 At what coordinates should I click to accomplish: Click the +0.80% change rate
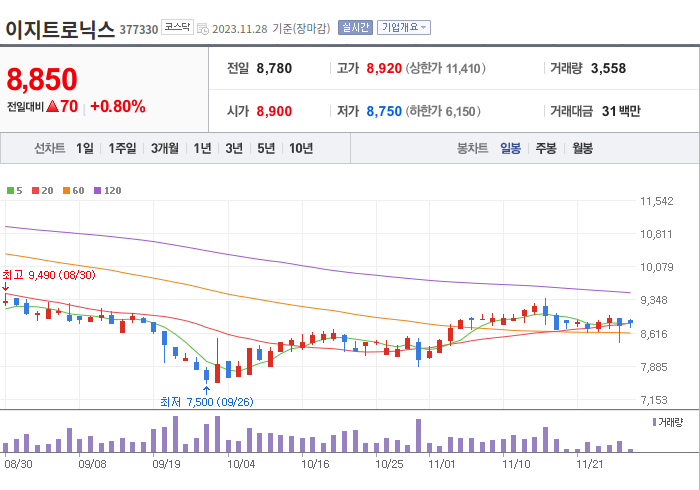(118, 107)
